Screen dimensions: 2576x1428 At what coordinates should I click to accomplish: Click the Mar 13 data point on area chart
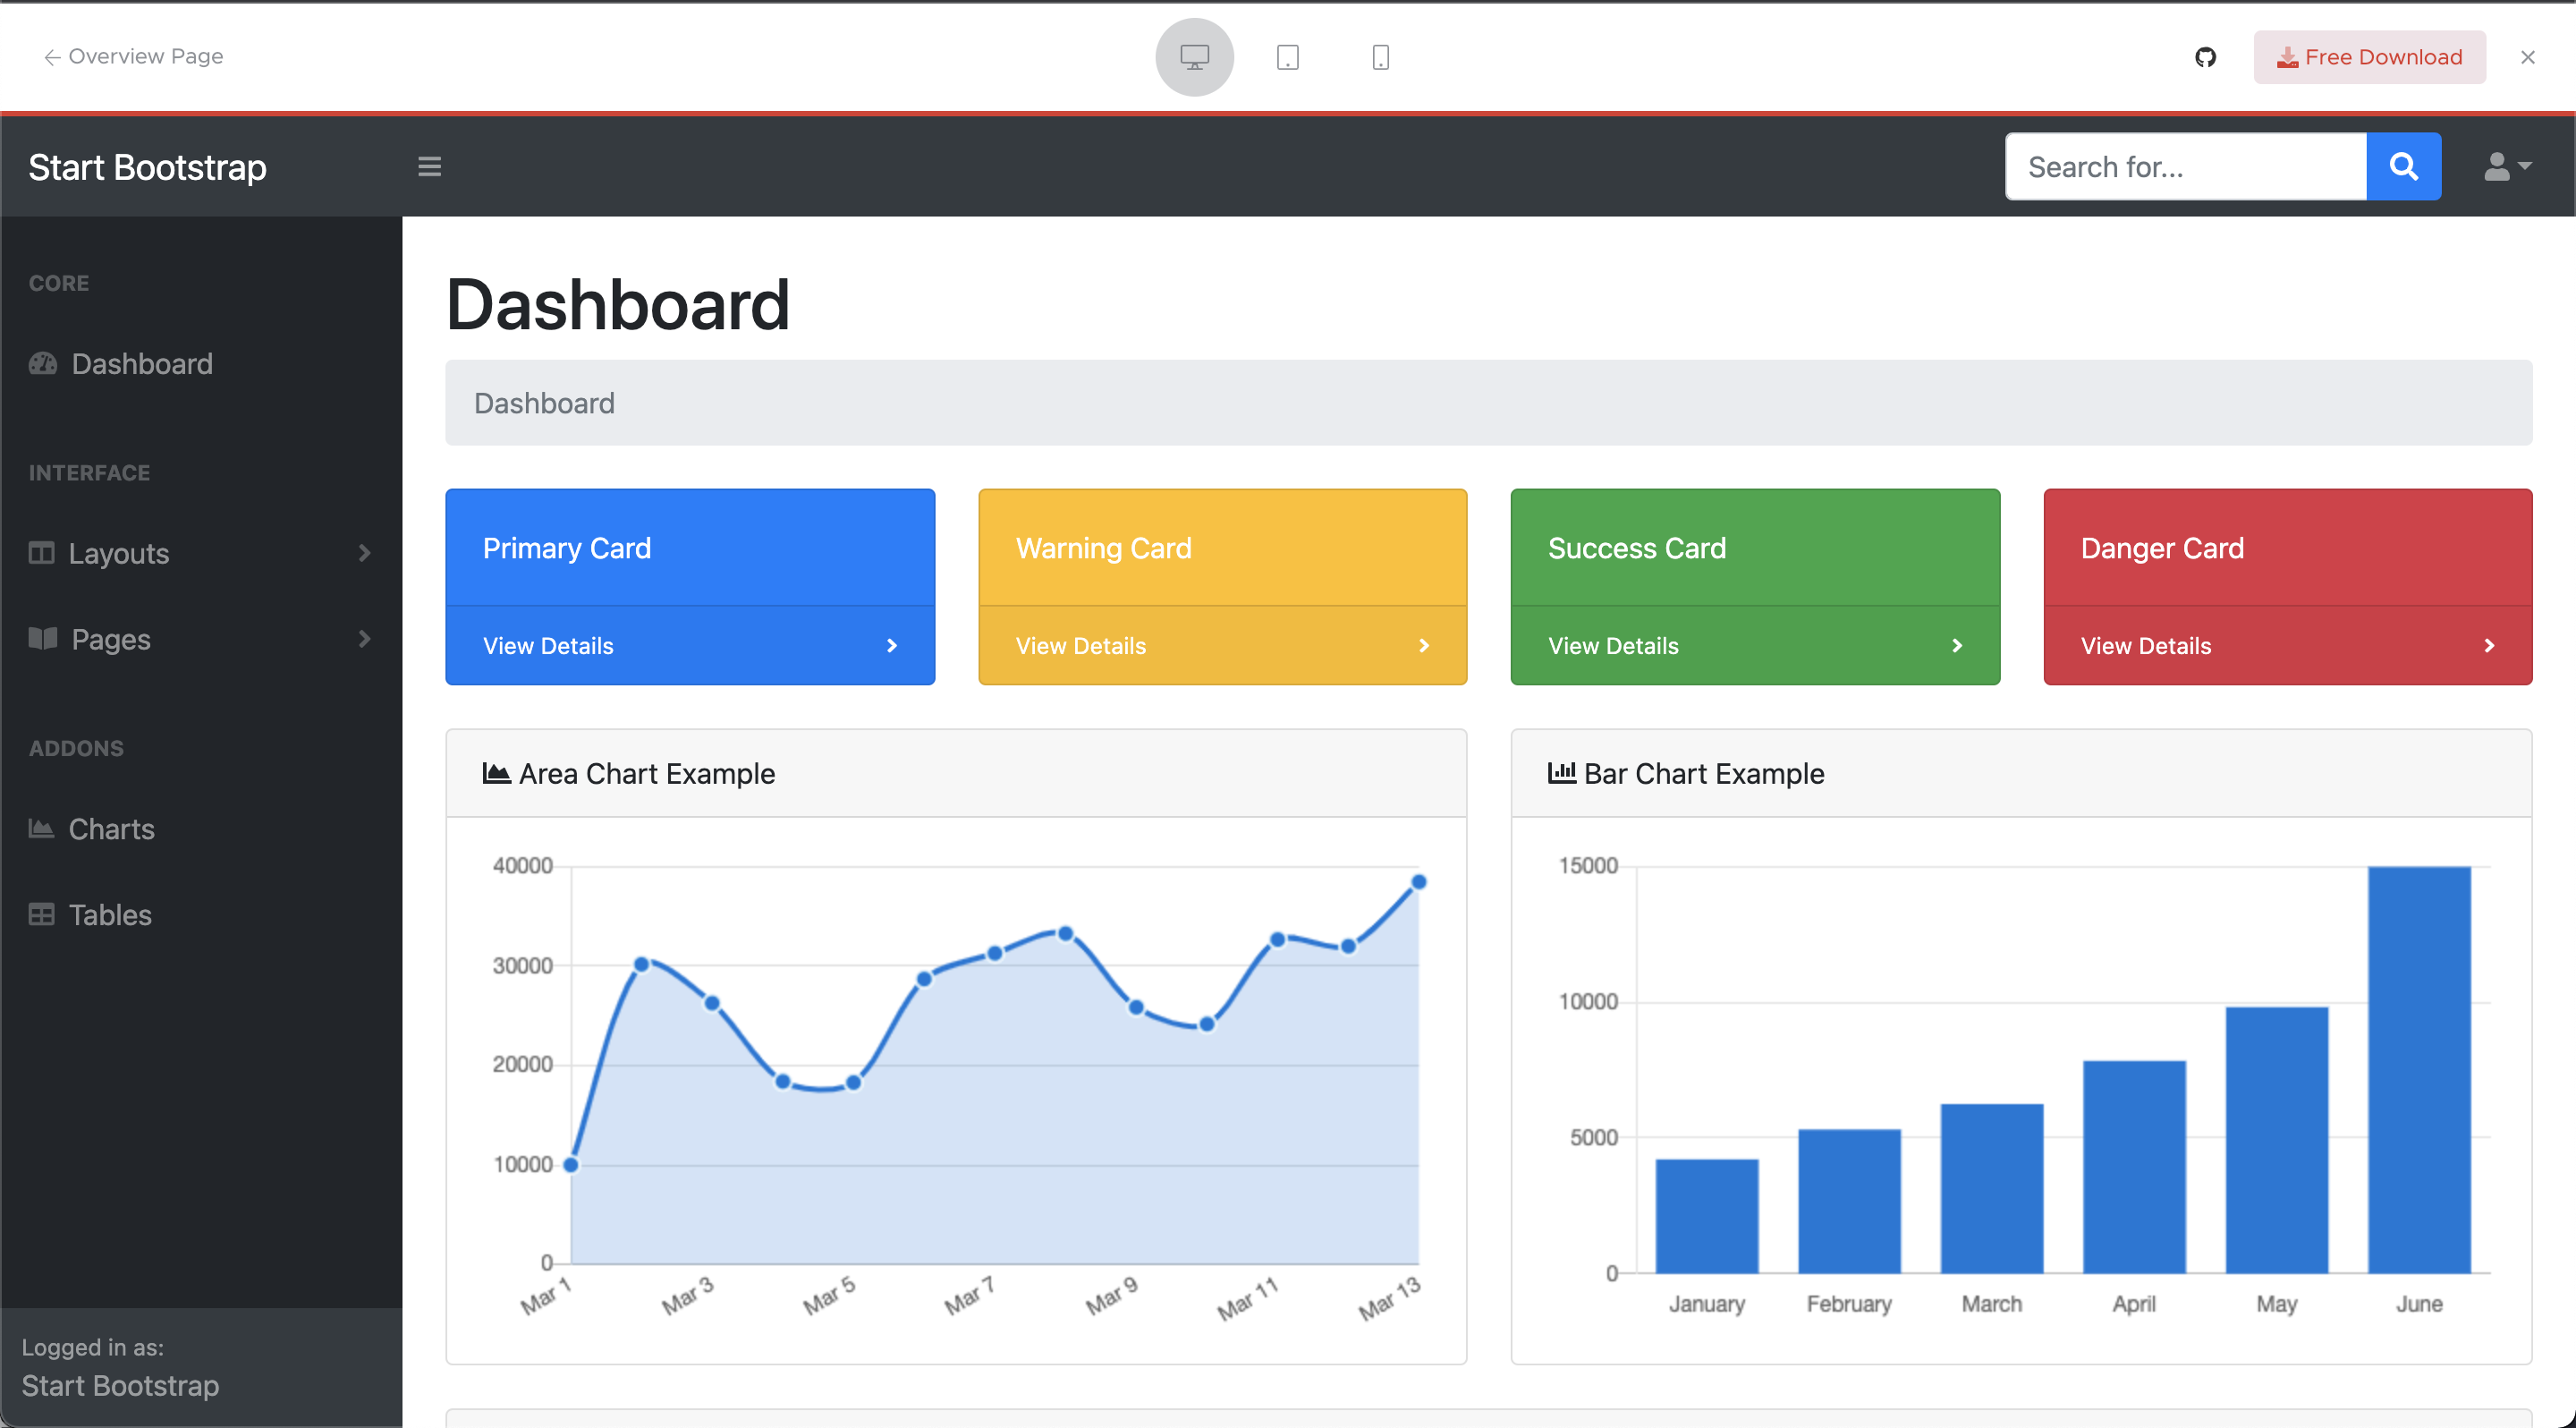tap(1418, 882)
